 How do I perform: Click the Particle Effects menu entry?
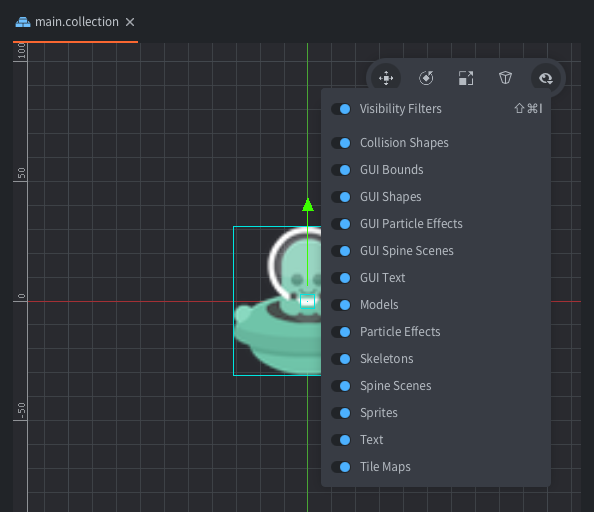pos(400,332)
